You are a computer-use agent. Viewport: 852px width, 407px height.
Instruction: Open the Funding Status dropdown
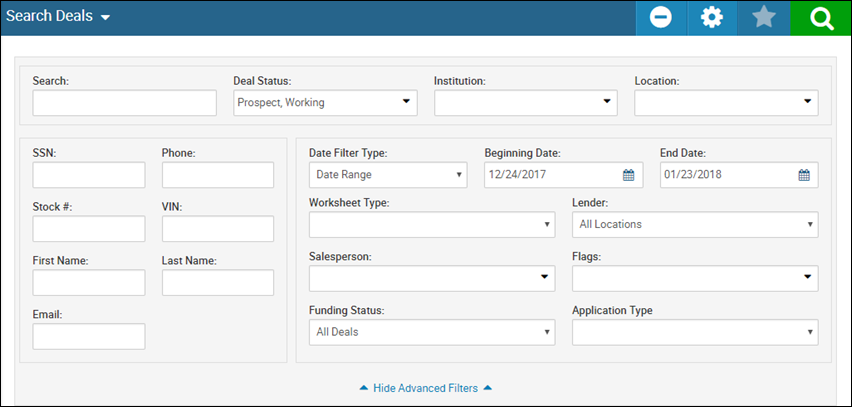(x=432, y=332)
